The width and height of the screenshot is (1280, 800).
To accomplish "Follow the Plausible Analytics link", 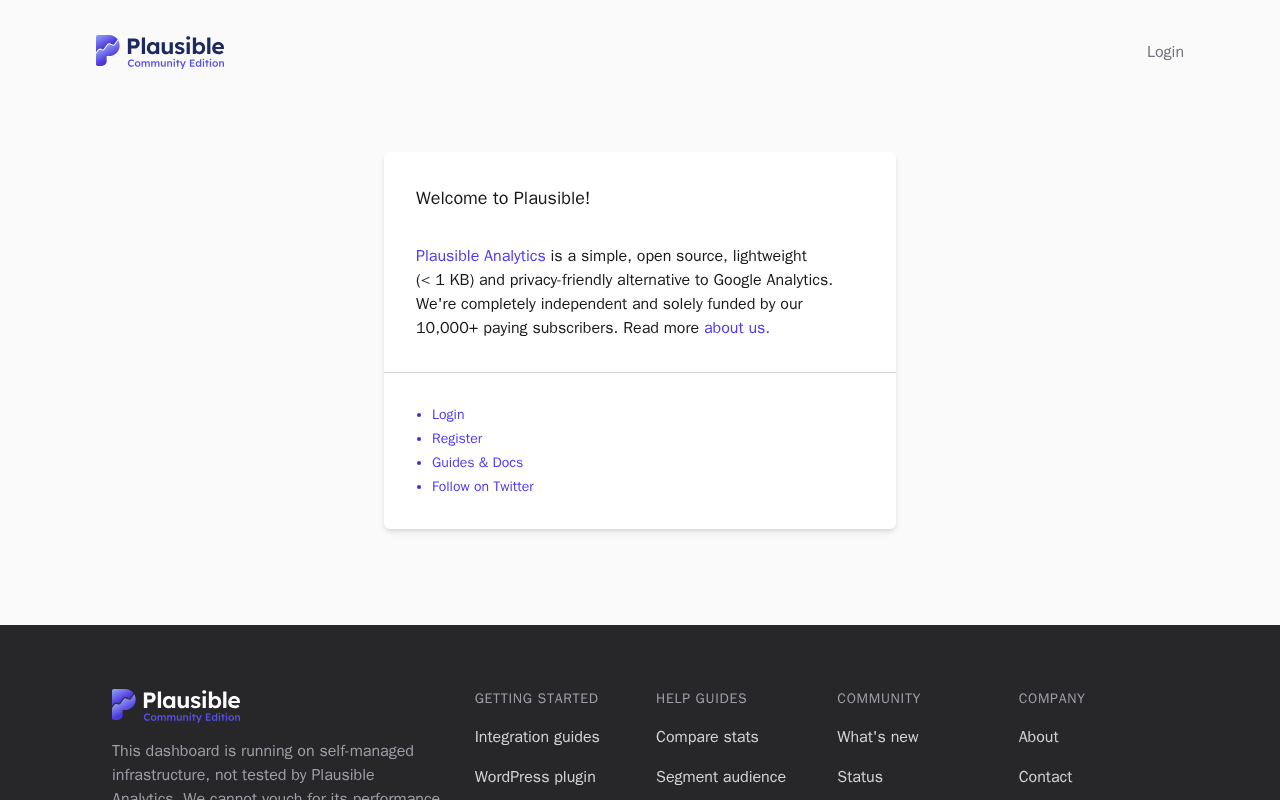I will point(481,256).
